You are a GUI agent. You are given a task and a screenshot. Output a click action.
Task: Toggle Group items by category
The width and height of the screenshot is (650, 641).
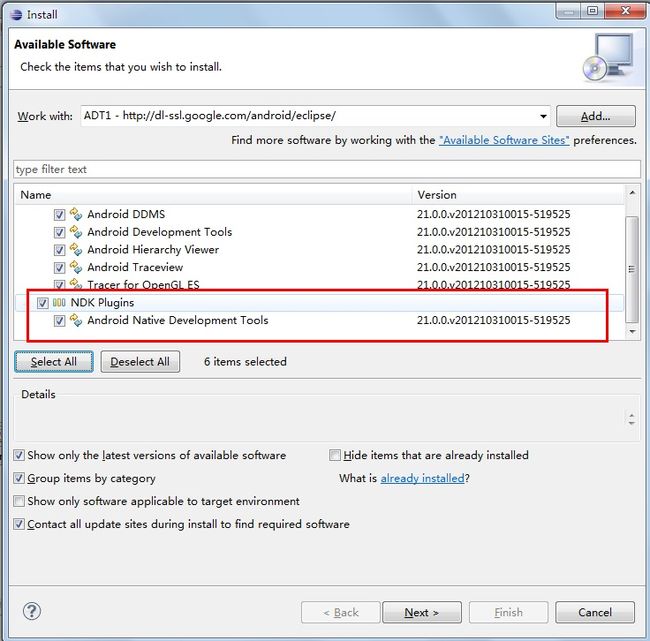(x=19, y=478)
